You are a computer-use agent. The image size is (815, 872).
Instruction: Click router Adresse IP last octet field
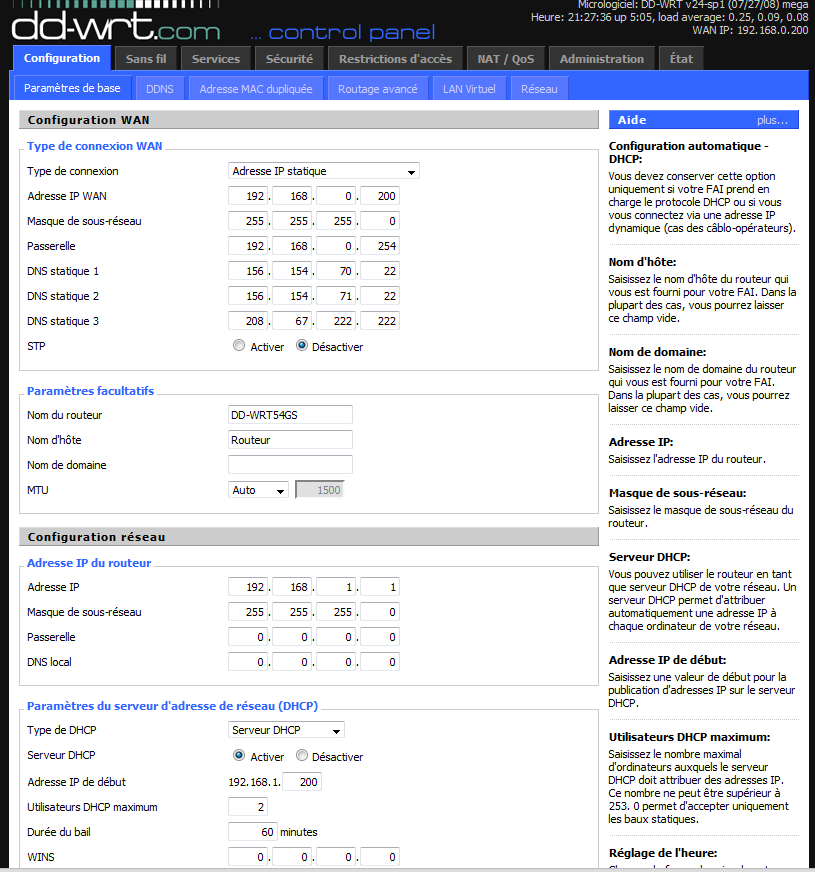[x=380, y=587]
